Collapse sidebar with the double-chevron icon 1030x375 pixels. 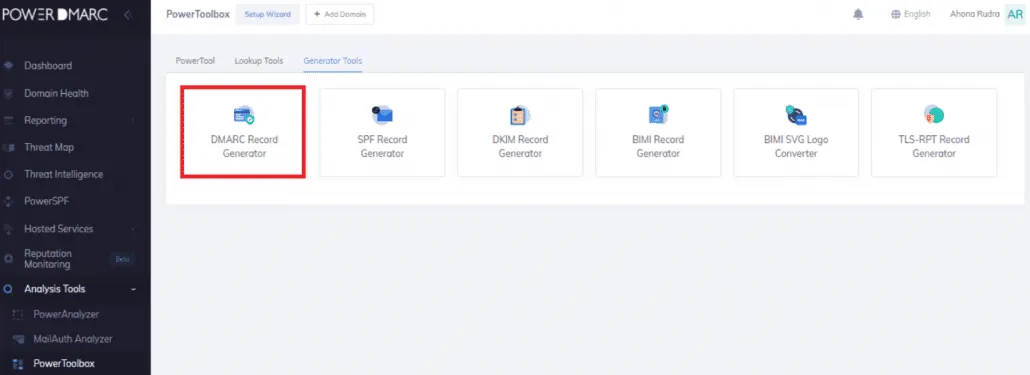point(128,14)
